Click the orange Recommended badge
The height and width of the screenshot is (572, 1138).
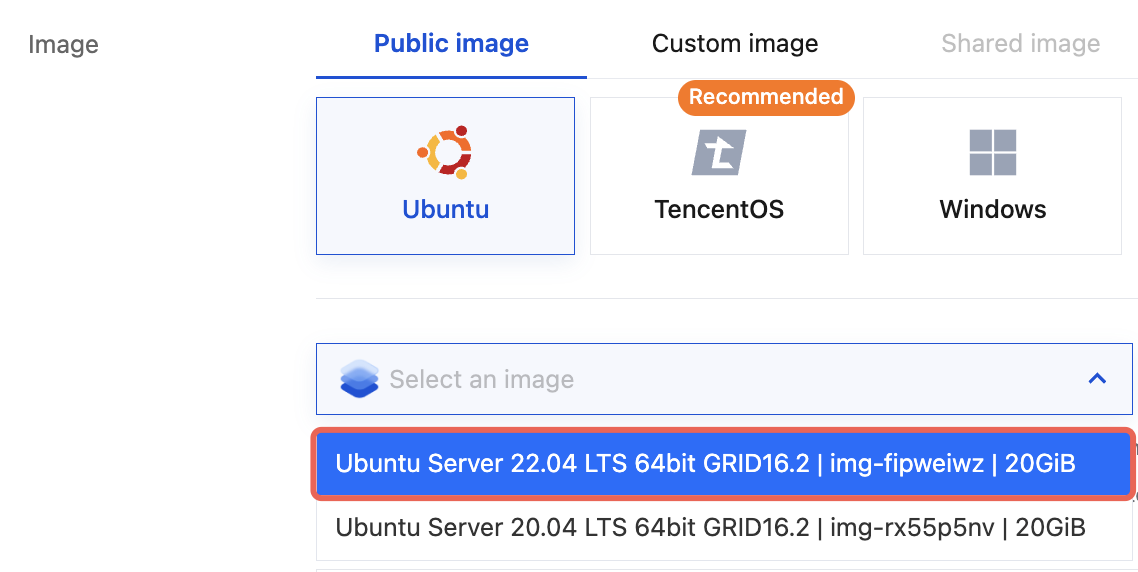tap(766, 97)
